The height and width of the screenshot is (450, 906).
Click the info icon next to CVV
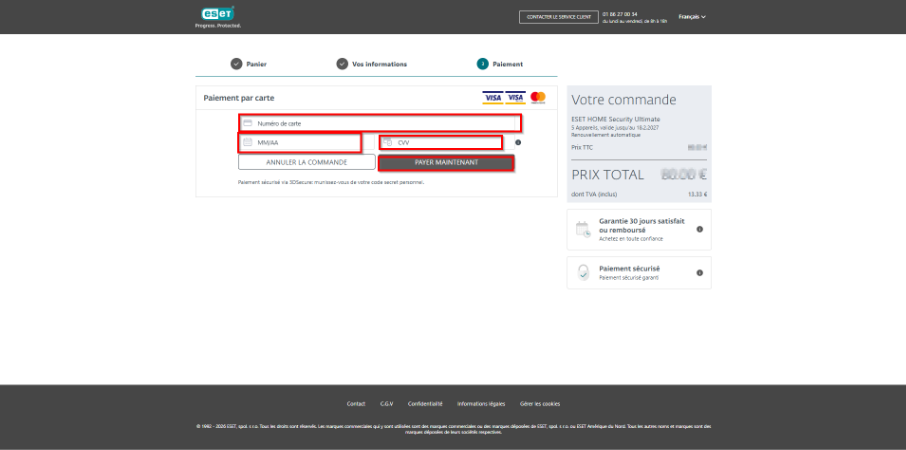click(x=518, y=142)
